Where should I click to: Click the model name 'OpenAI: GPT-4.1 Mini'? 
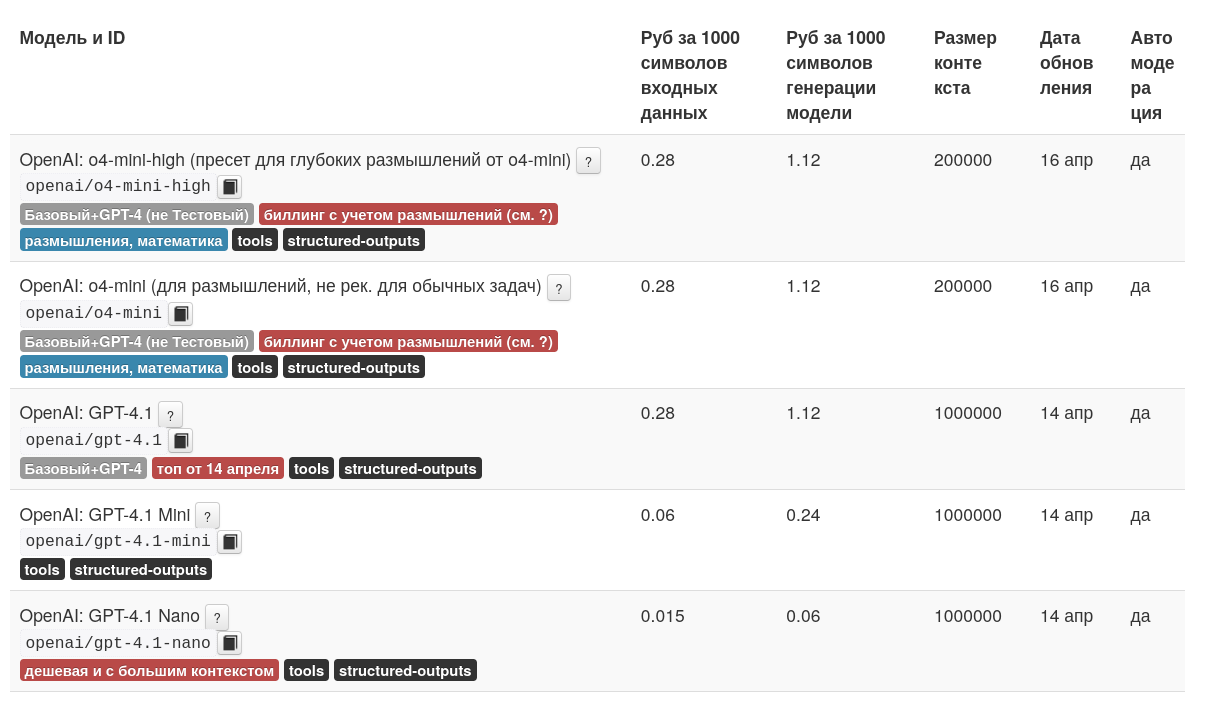105,515
